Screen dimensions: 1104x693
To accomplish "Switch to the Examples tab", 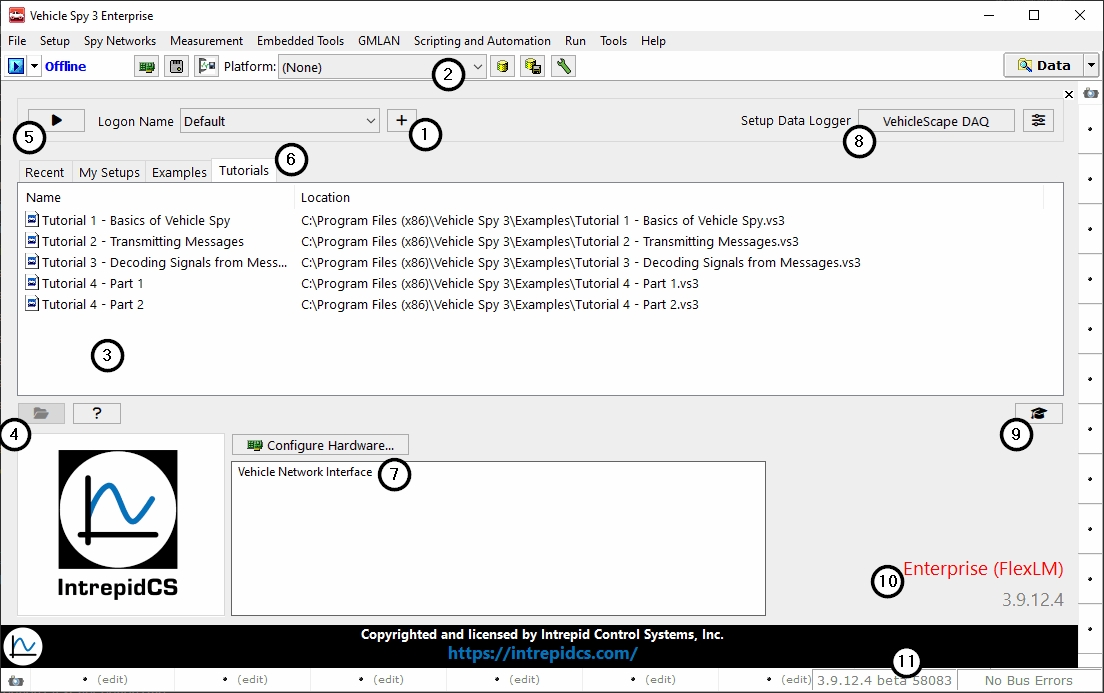I will coord(179,172).
